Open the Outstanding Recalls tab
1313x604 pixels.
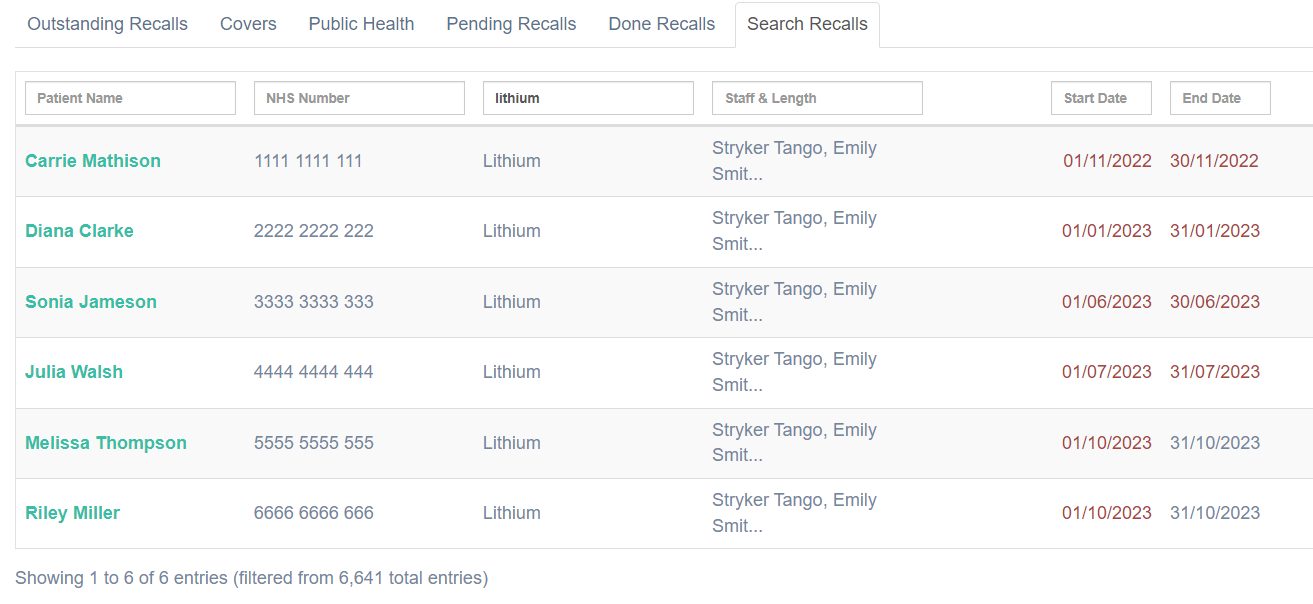pyautogui.click(x=107, y=24)
